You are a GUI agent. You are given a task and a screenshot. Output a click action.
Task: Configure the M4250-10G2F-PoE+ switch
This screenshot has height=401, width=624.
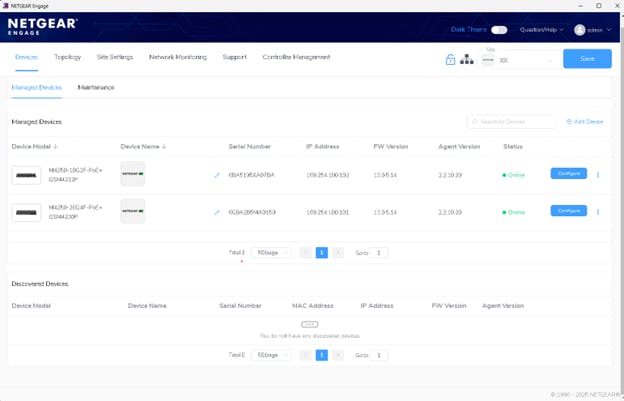(568, 174)
